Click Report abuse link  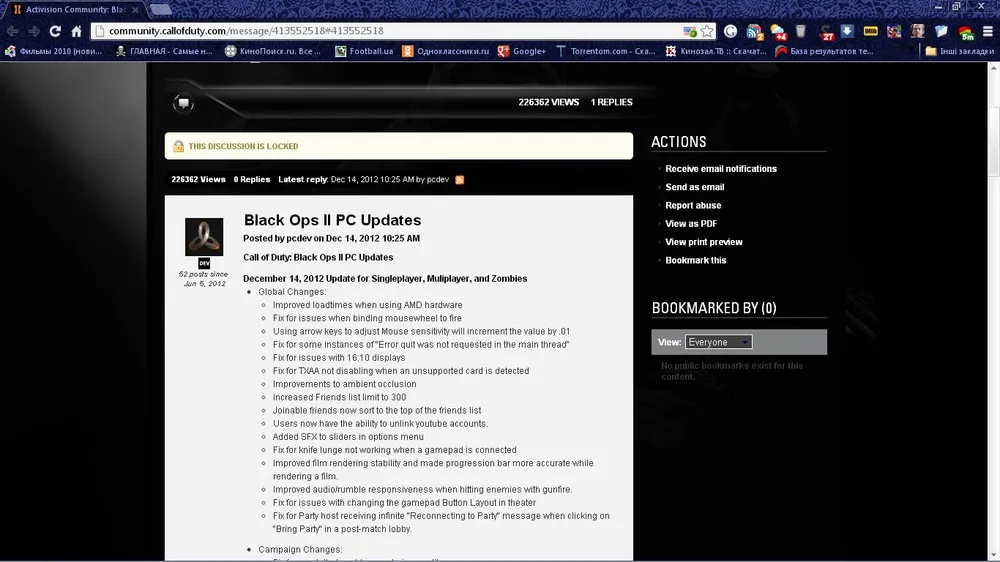point(693,205)
